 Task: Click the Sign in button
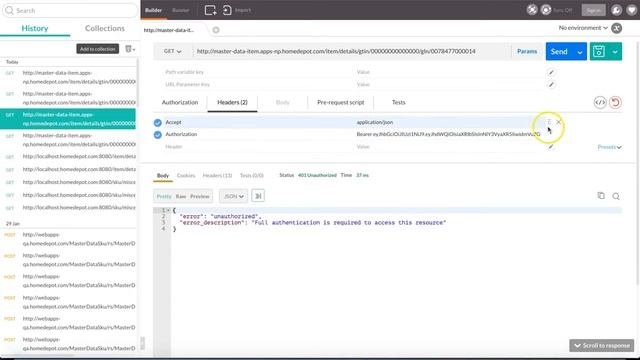[593, 10]
